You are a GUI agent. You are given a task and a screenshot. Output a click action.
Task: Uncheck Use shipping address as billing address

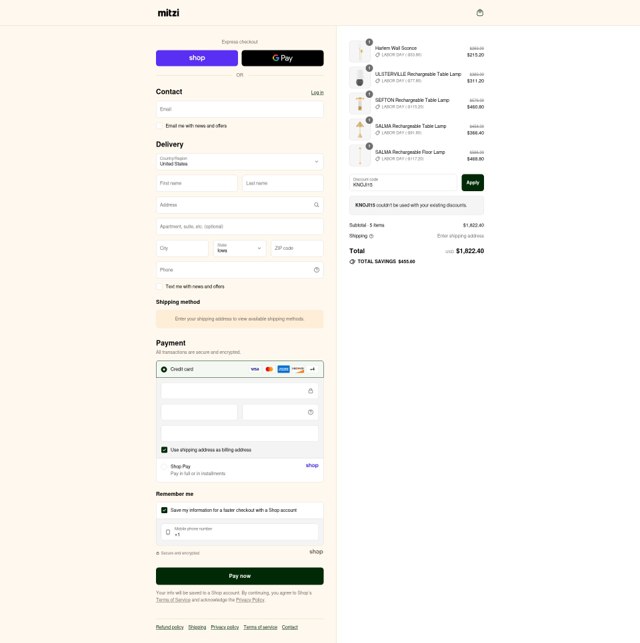(x=164, y=450)
